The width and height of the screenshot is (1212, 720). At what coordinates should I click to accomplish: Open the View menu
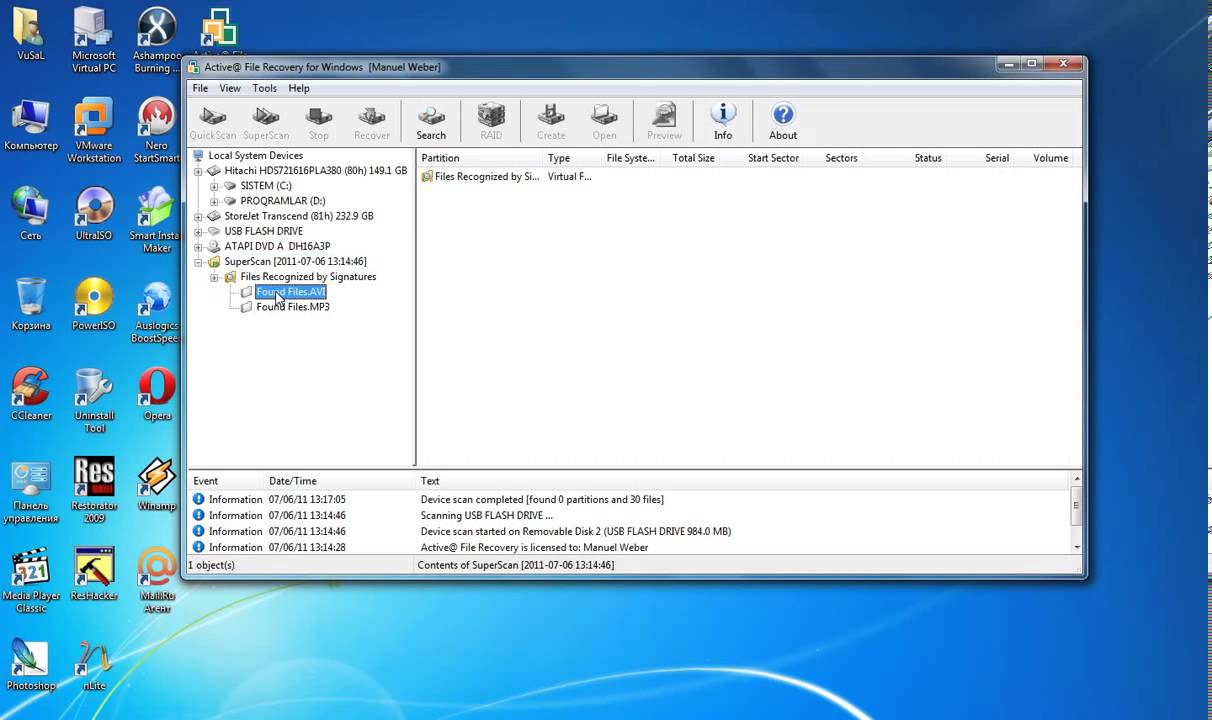tap(230, 88)
